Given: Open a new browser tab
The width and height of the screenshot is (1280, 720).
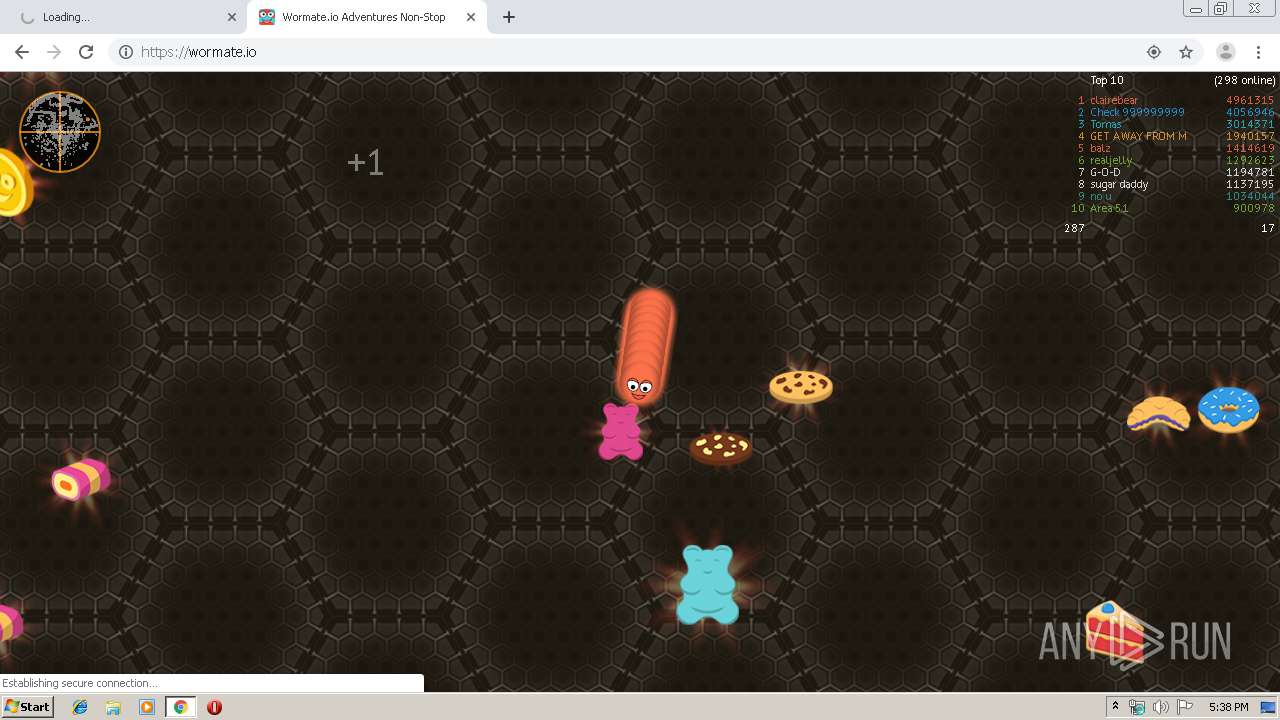Looking at the screenshot, I should [x=509, y=17].
